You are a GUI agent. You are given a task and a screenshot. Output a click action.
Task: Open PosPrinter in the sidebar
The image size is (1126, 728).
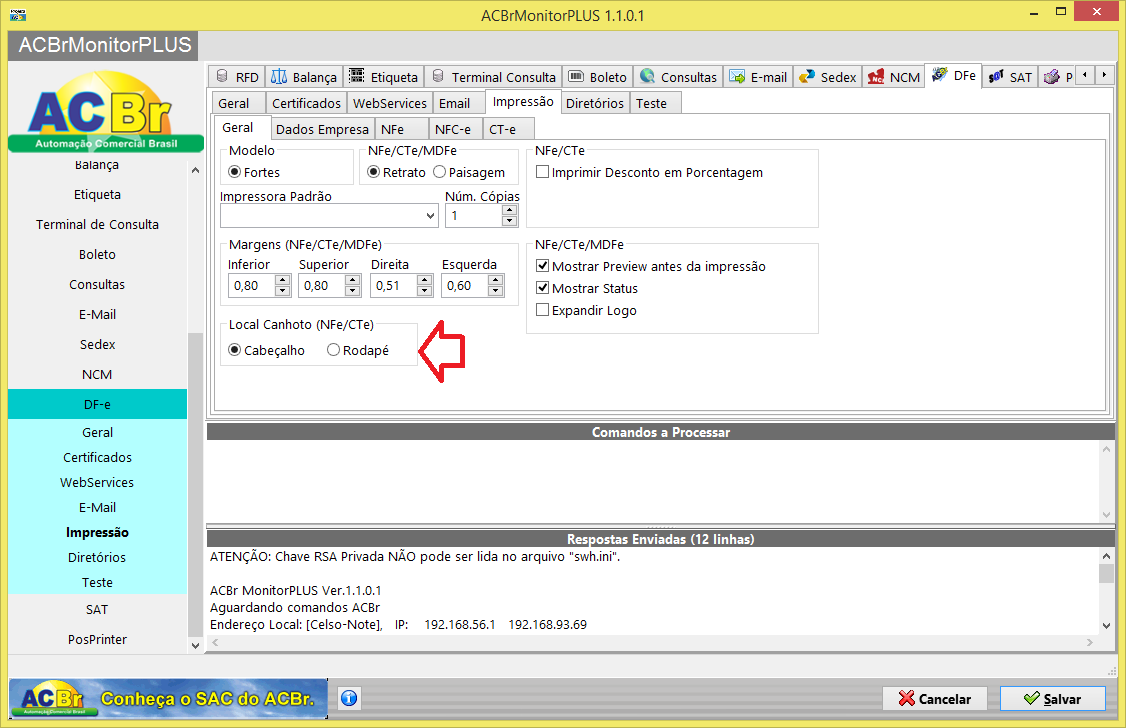tap(98, 640)
